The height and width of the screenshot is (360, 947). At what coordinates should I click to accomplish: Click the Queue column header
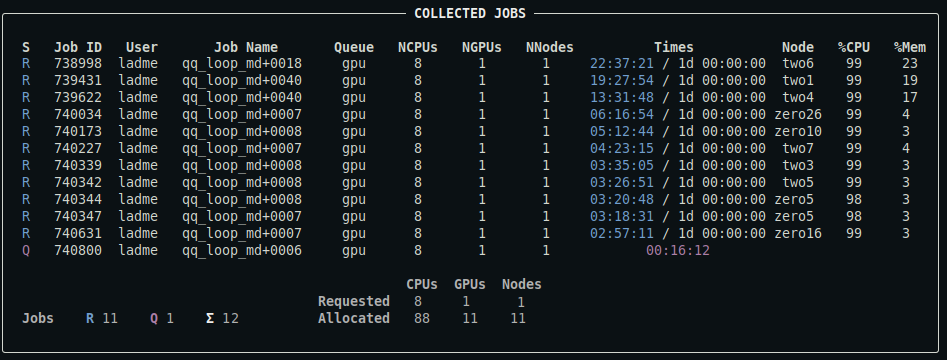(x=354, y=47)
